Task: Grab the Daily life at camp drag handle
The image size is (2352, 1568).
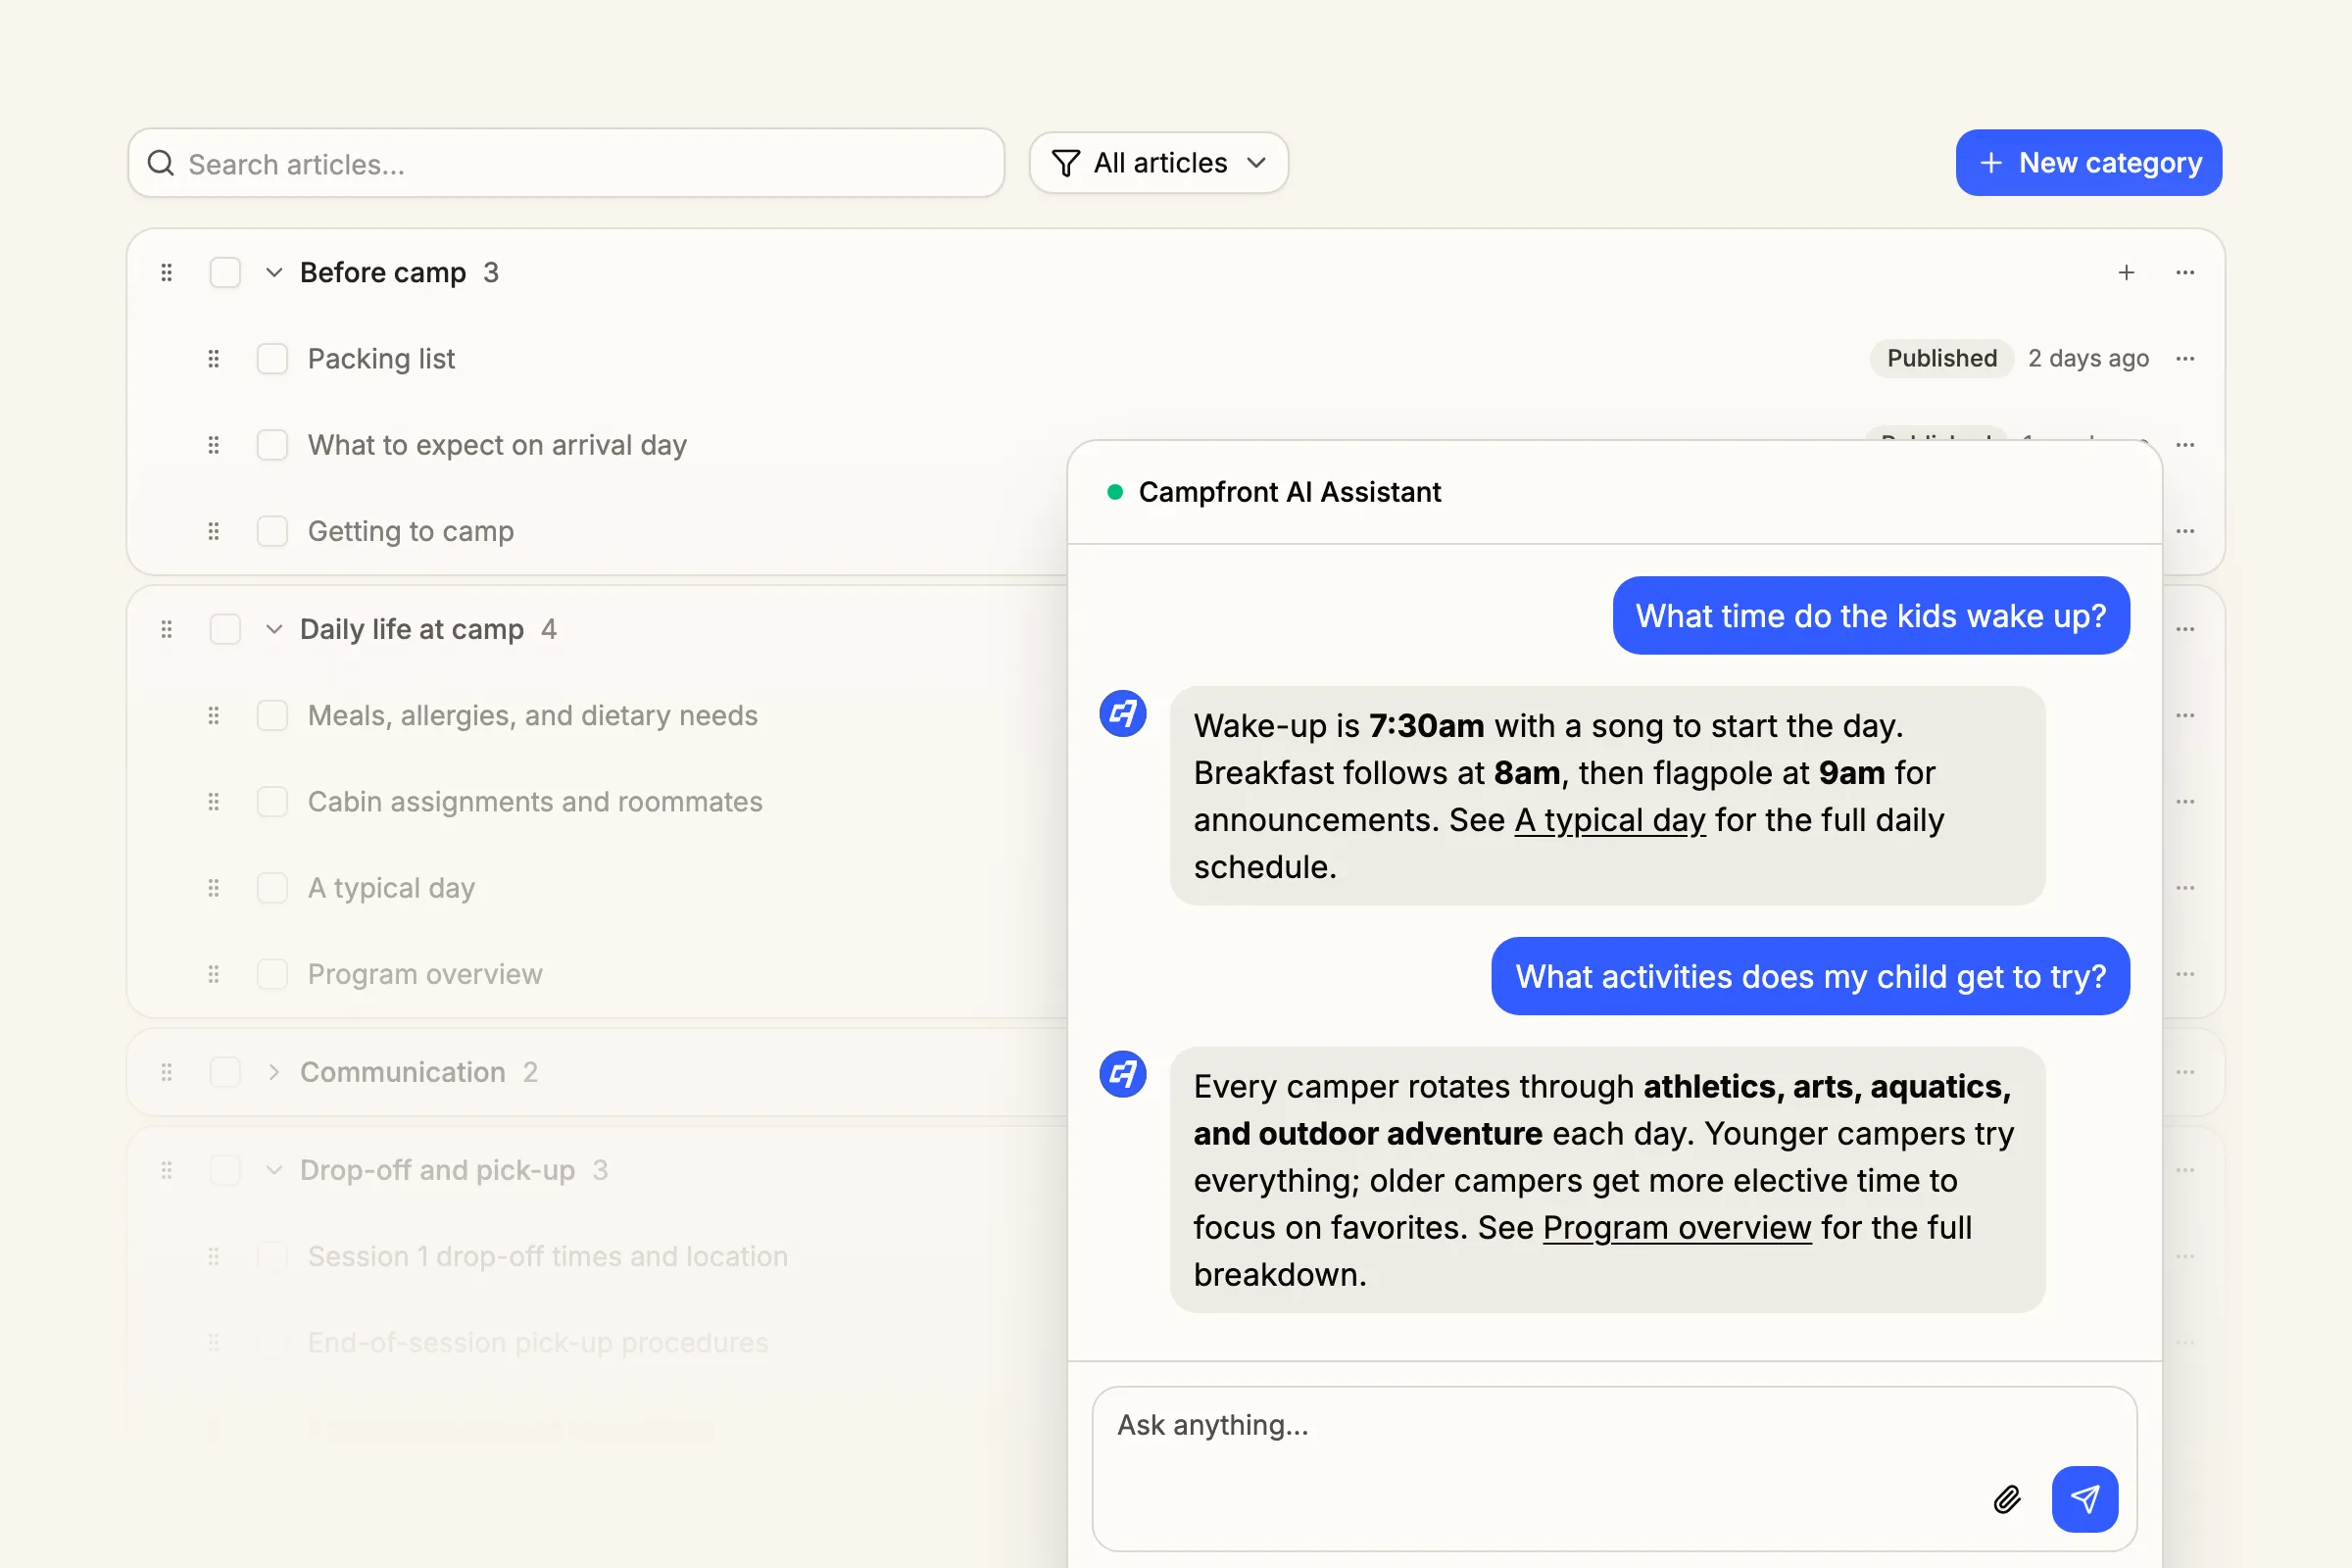Action: [167, 629]
